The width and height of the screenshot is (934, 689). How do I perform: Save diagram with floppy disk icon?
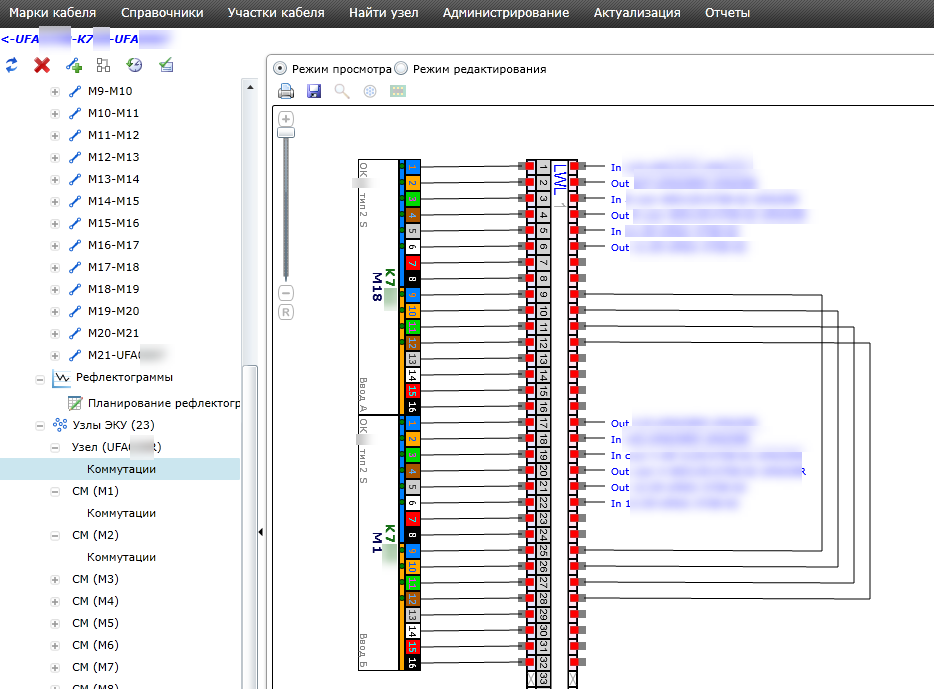314,91
